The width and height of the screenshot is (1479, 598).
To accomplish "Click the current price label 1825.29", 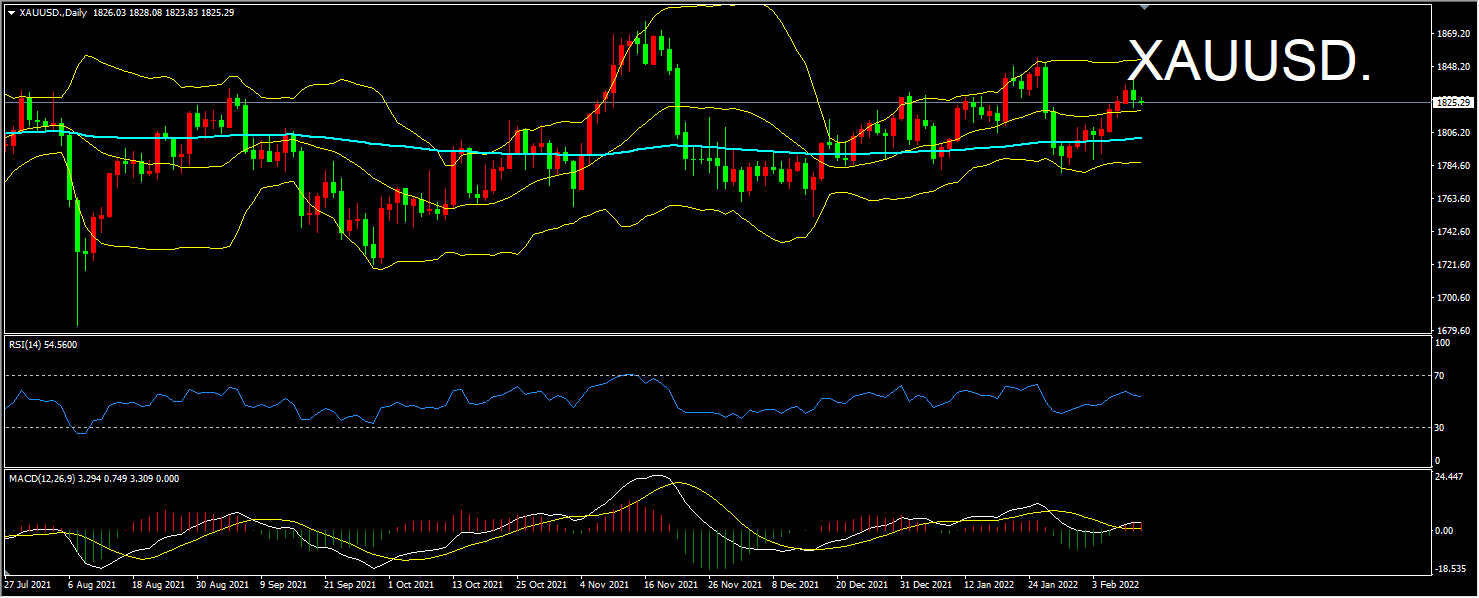I will (1451, 103).
